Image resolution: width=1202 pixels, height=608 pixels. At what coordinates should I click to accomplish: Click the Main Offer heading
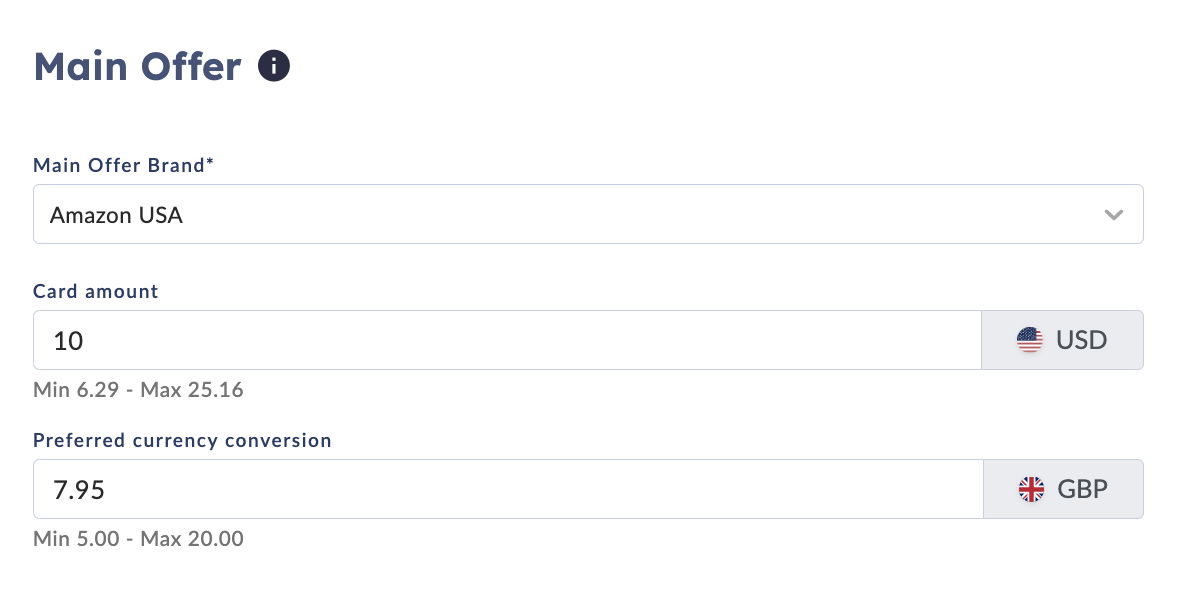point(138,67)
